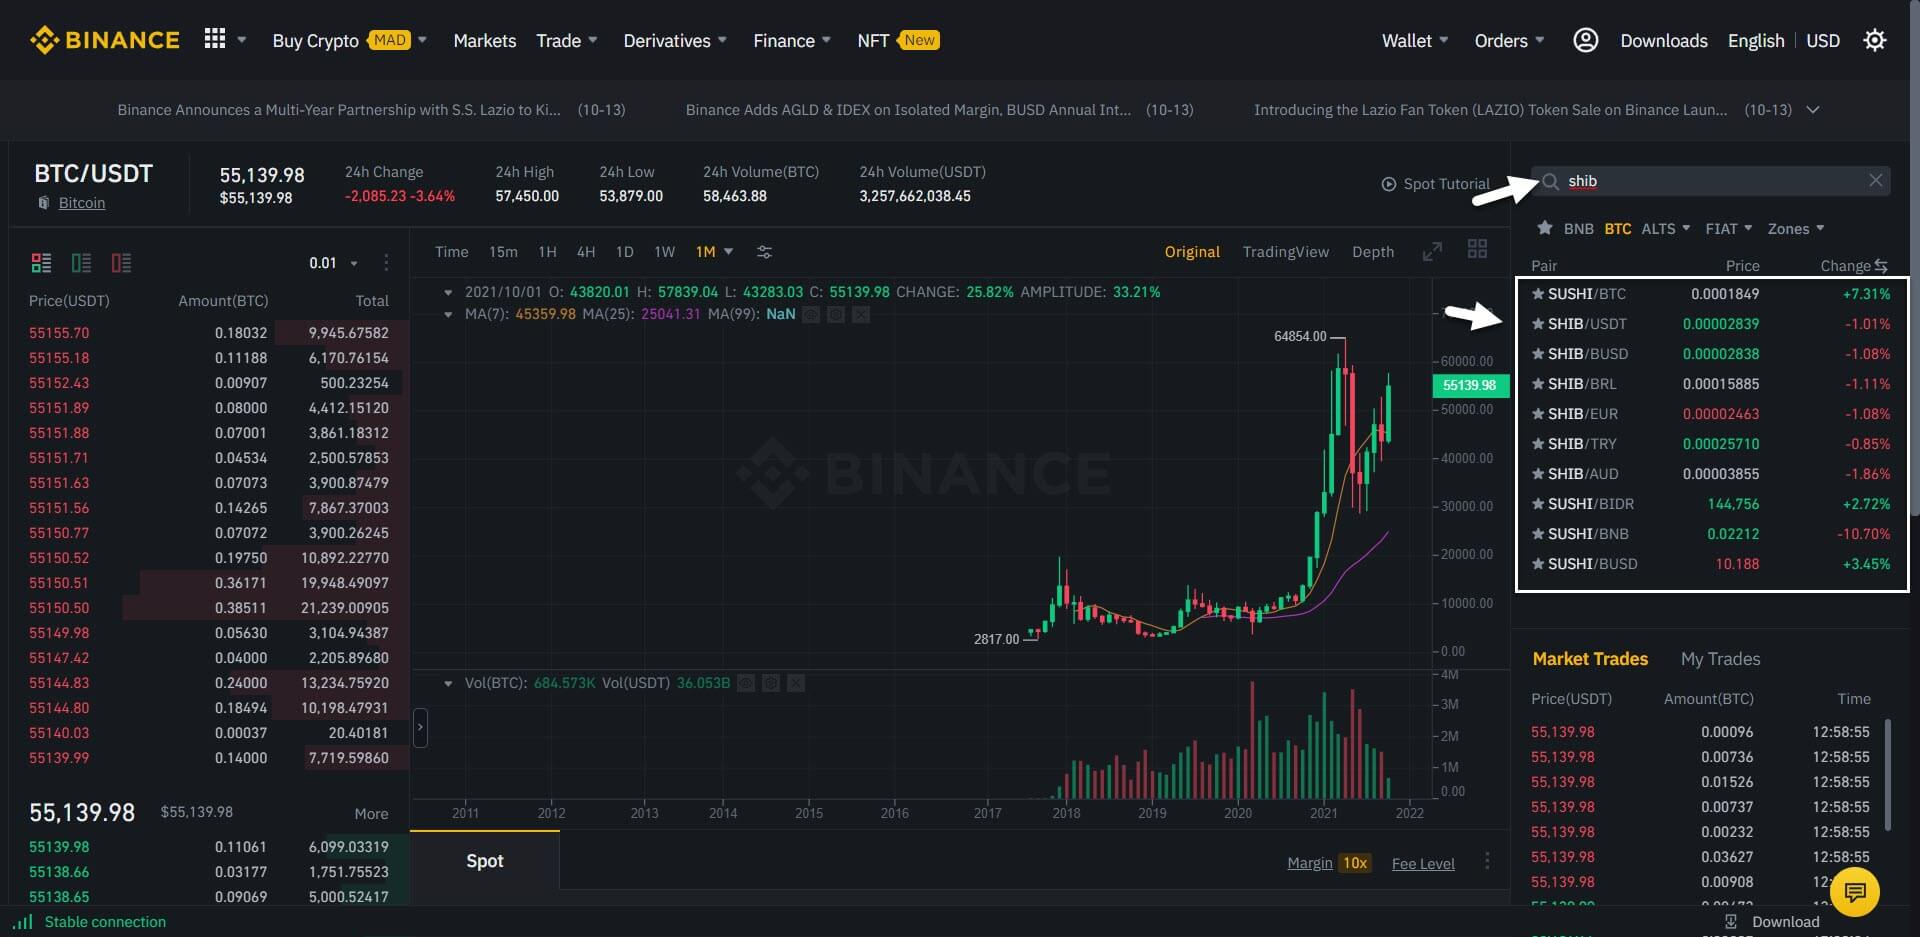
Task: Switch to TradingView chart tab
Action: pos(1286,252)
